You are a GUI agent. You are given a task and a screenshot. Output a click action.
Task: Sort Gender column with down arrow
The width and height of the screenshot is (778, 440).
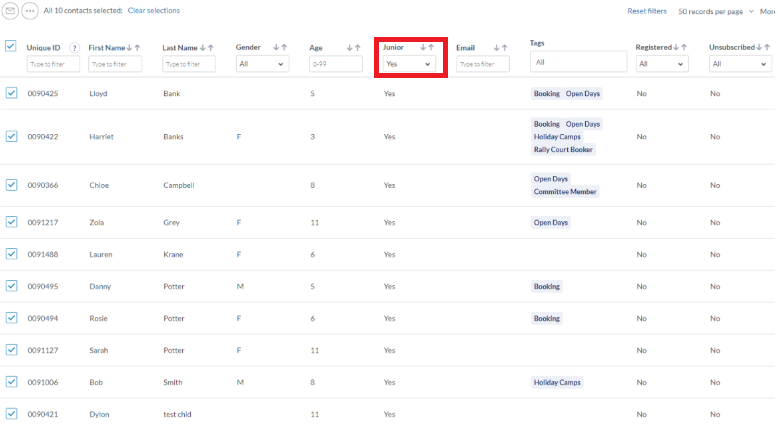pyautogui.click(x=276, y=48)
